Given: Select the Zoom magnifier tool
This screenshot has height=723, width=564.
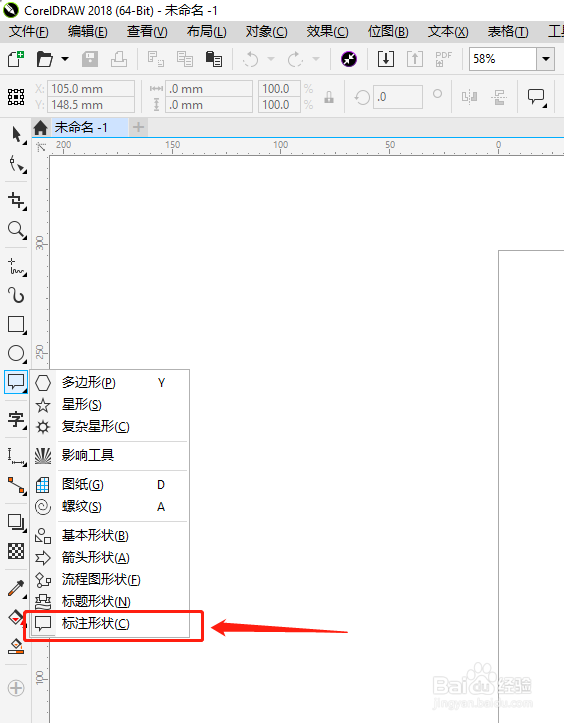Looking at the screenshot, I should (17, 229).
